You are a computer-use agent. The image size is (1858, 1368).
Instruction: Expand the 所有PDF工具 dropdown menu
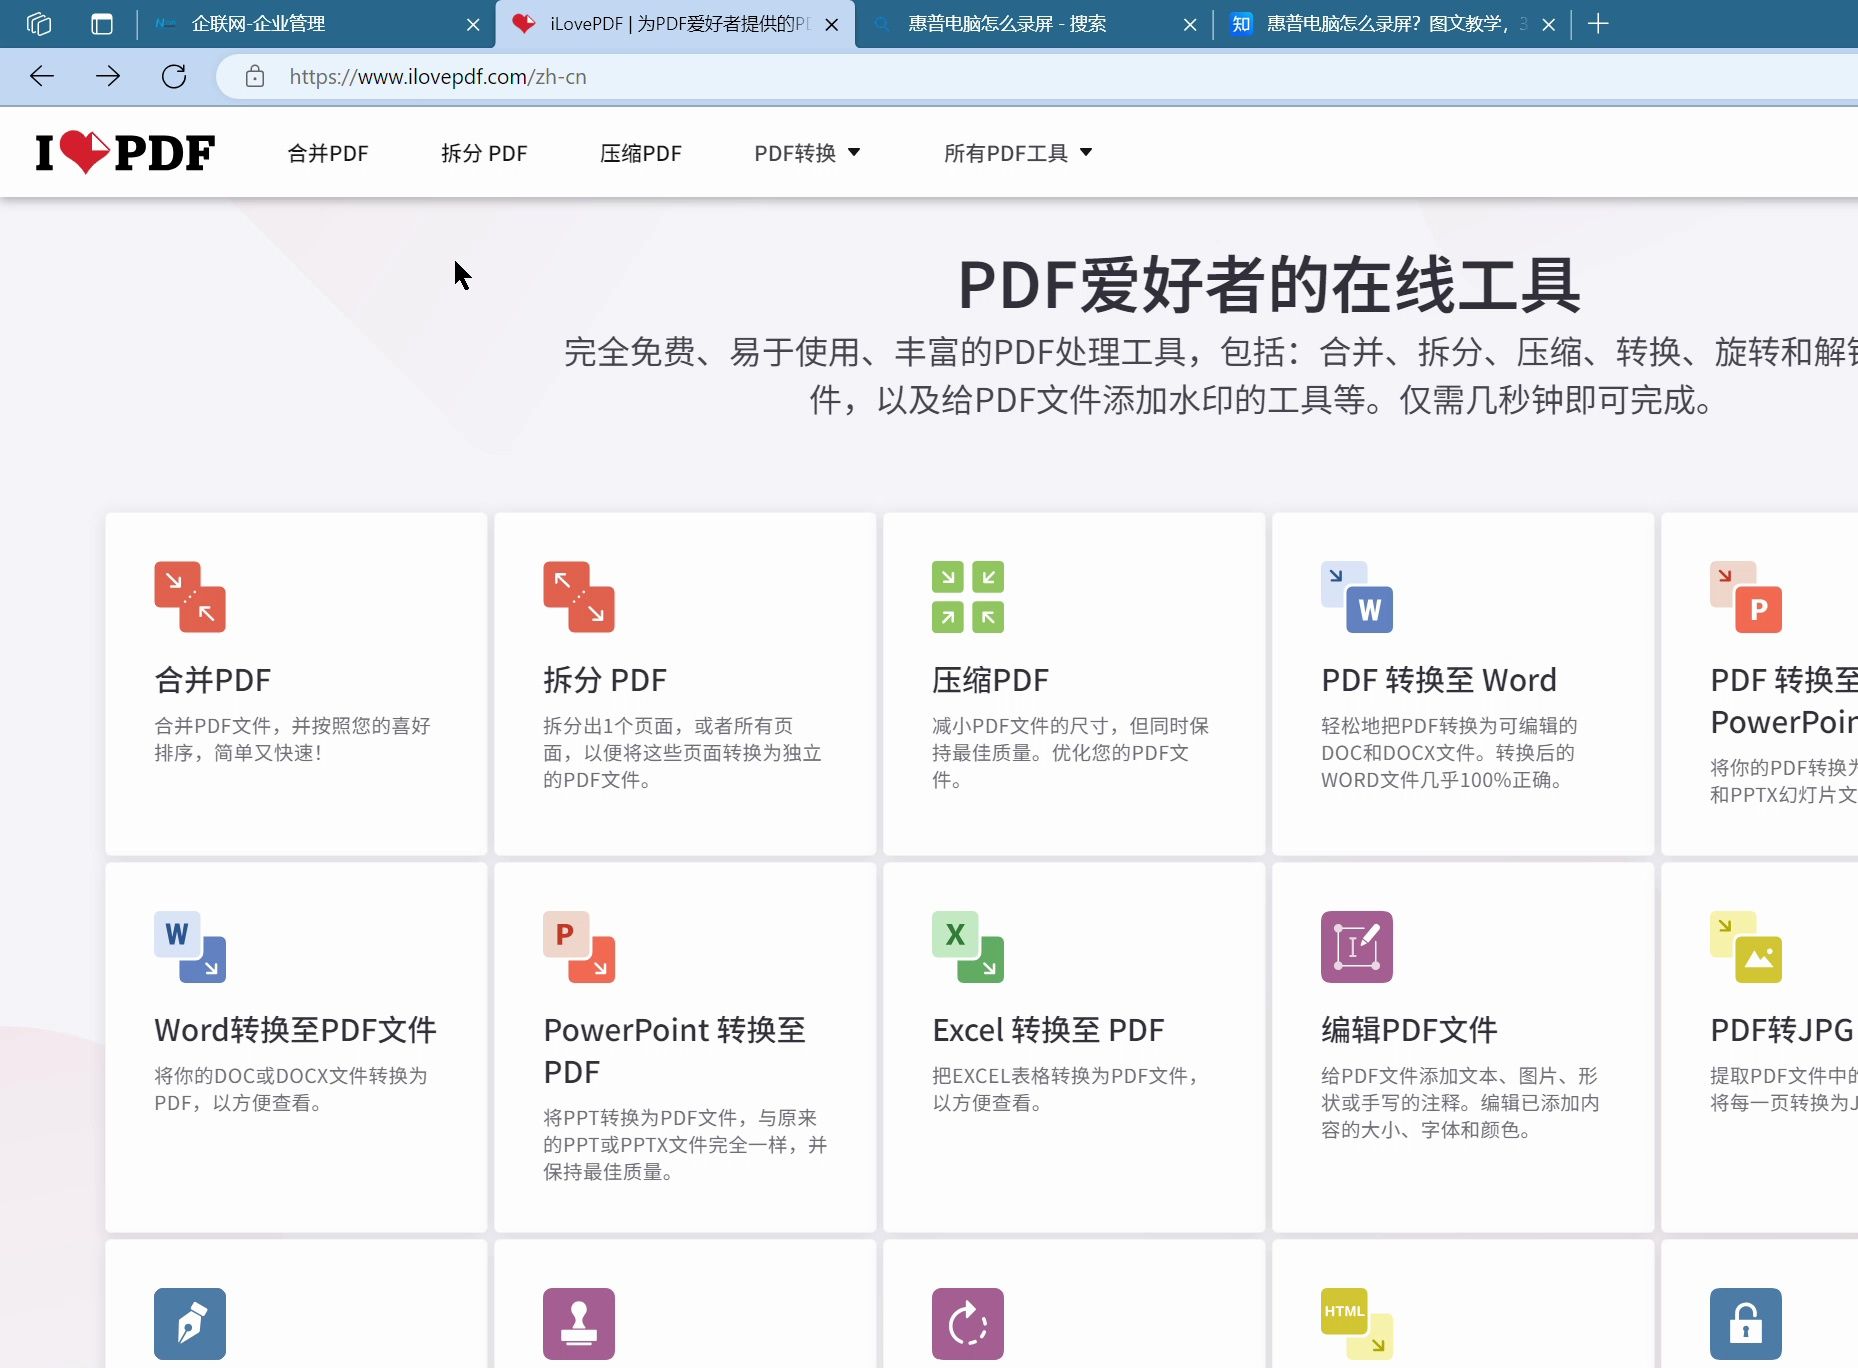tap(1018, 153)
